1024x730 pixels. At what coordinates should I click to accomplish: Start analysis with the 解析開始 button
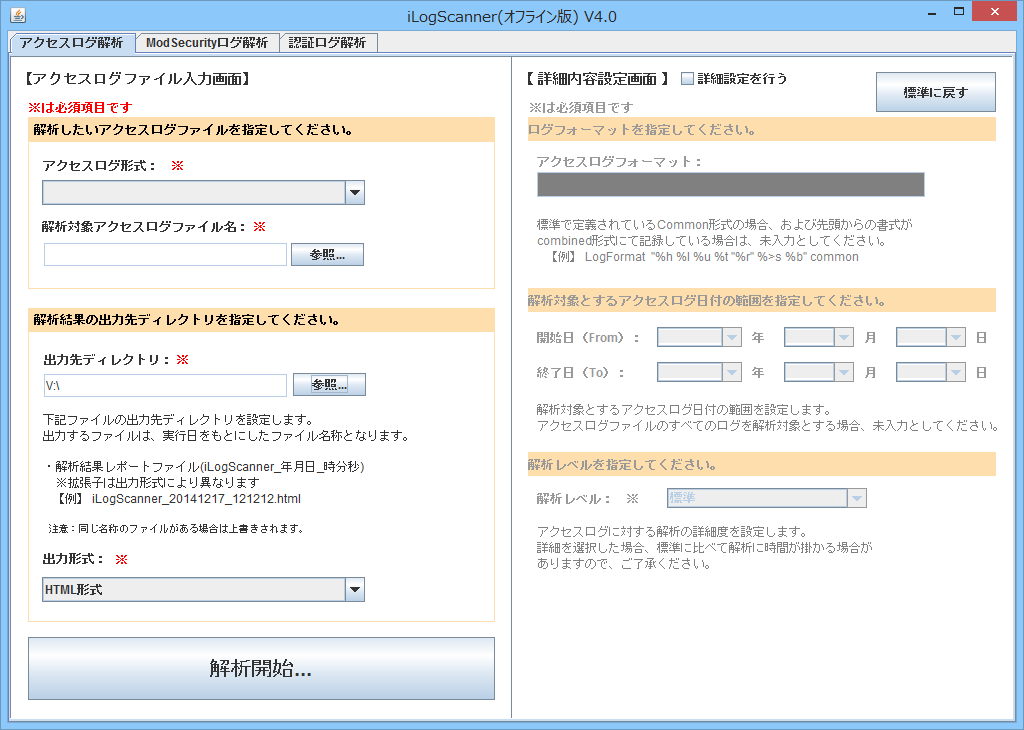(261, 668)
